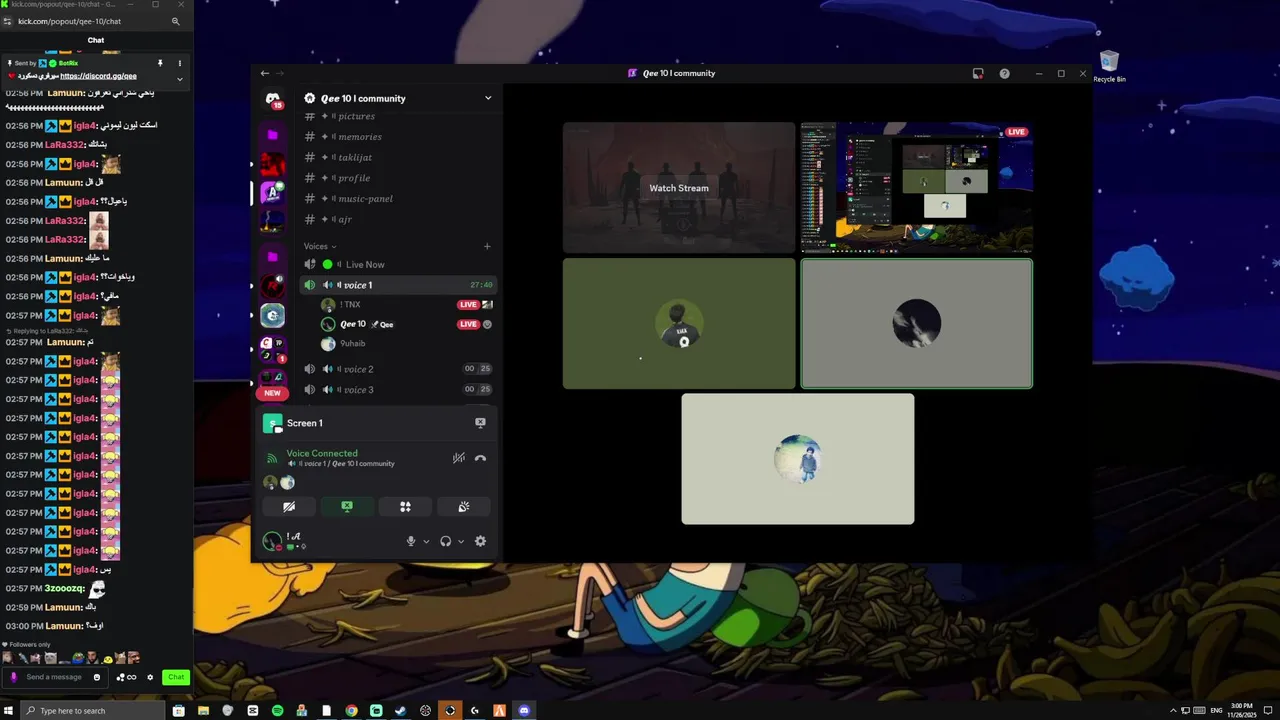Open the taklijat text channel
The height and width of the screenshot is (720, 1280).
click(x=398, y=157)
